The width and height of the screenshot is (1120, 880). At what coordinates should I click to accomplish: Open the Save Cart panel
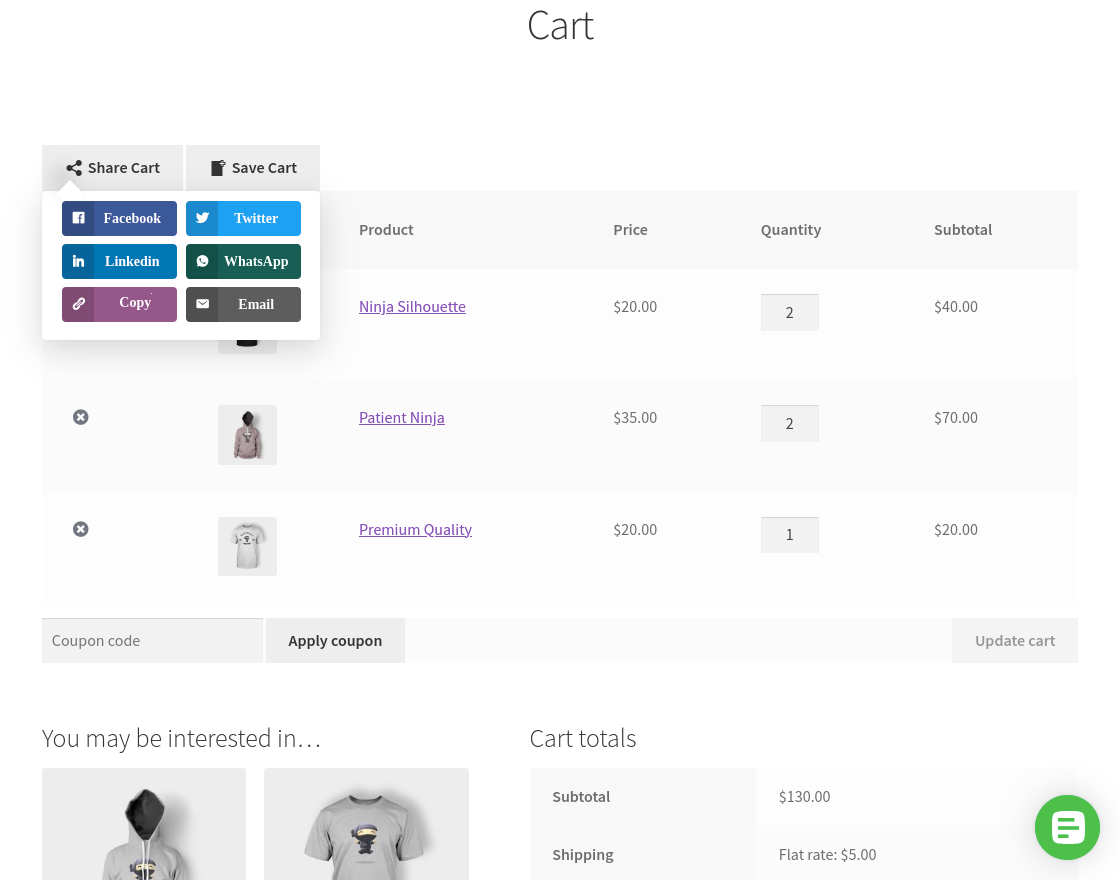(252, 167)
